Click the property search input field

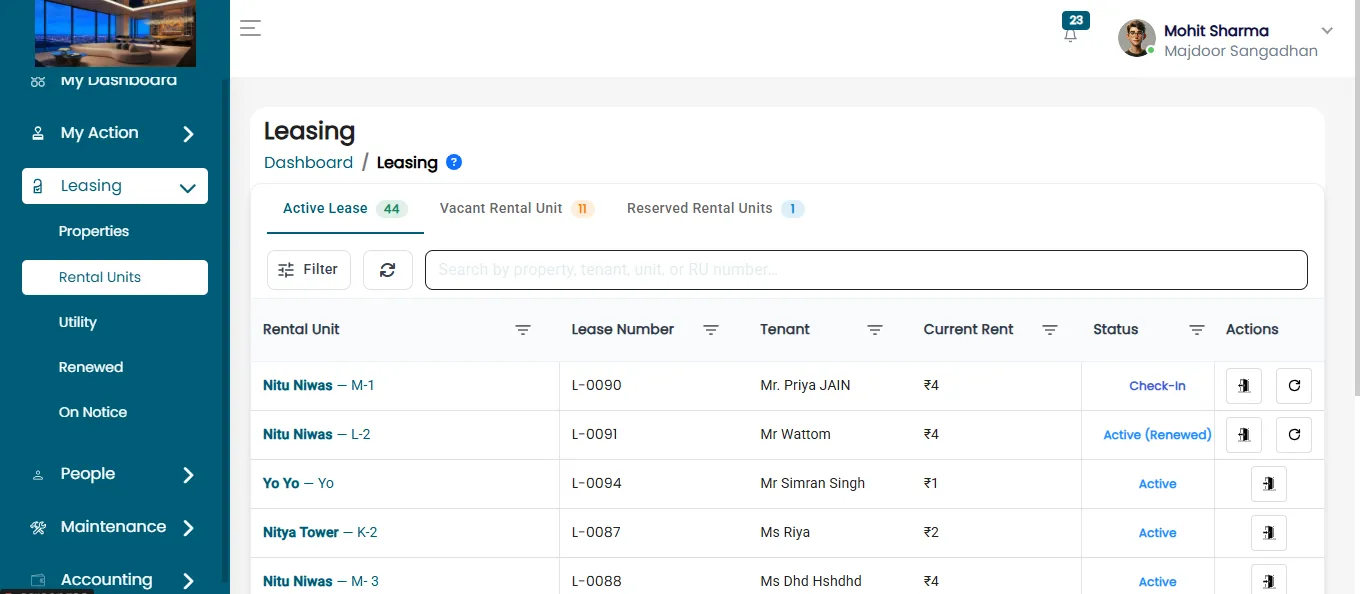(x=866, y=270)
